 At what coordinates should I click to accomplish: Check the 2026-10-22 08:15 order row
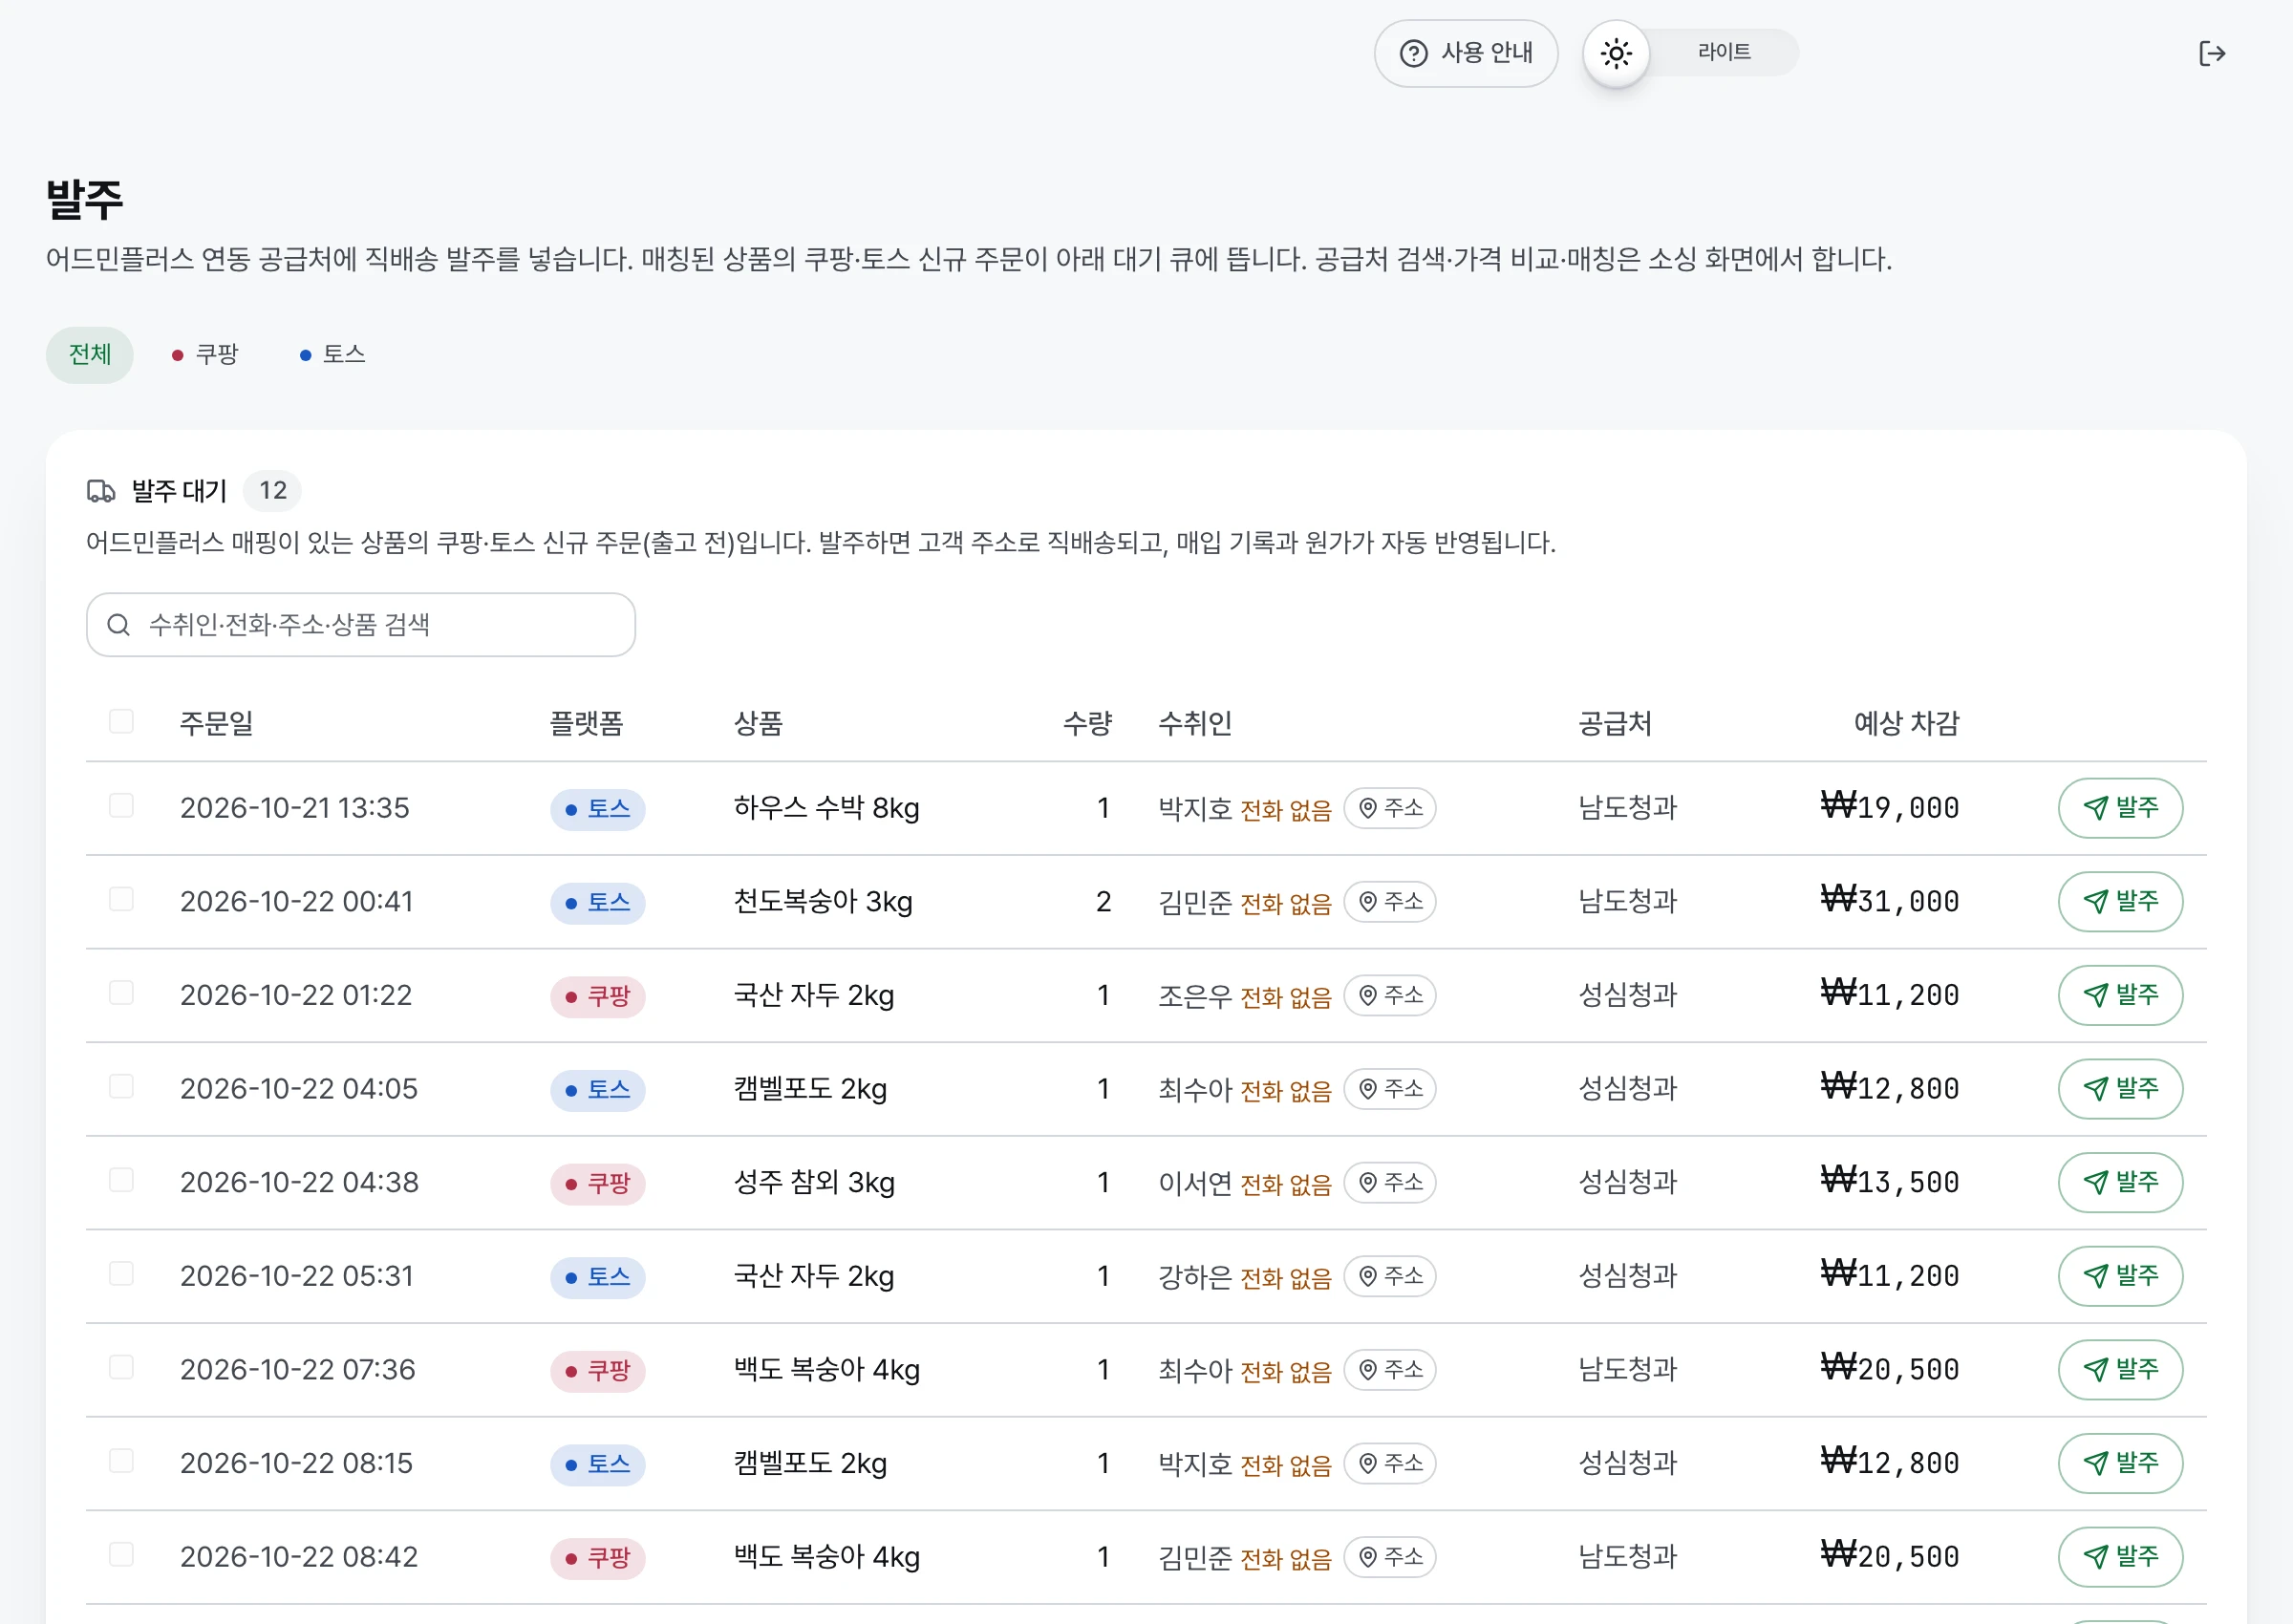coord(121,1461)
